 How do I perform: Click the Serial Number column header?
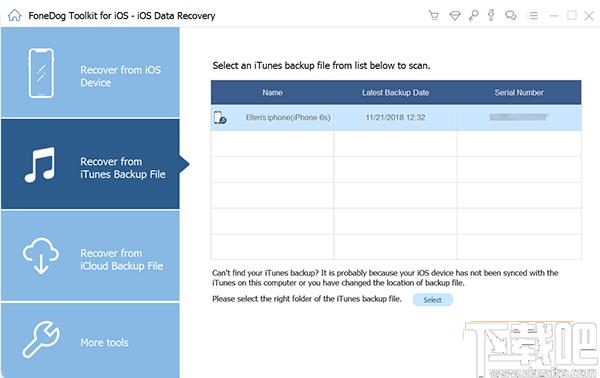coord(519,93)
